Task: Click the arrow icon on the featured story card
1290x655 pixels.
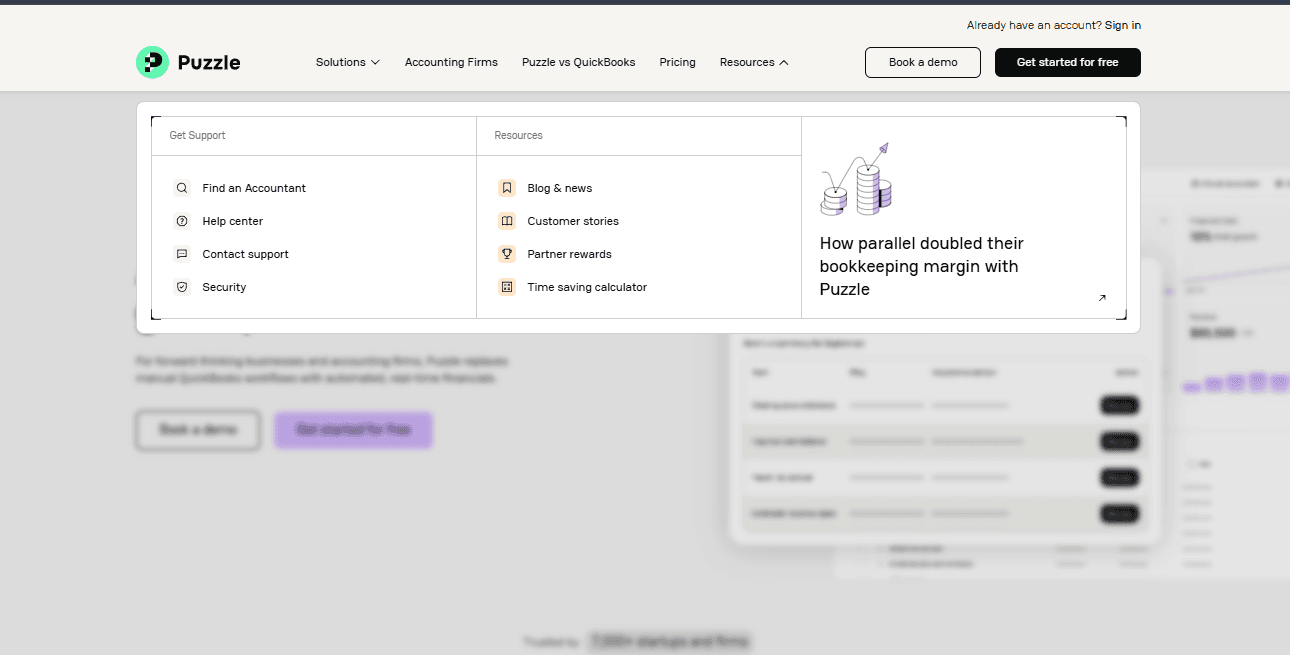Action: pyautogui.click(x=1102, y=297)
